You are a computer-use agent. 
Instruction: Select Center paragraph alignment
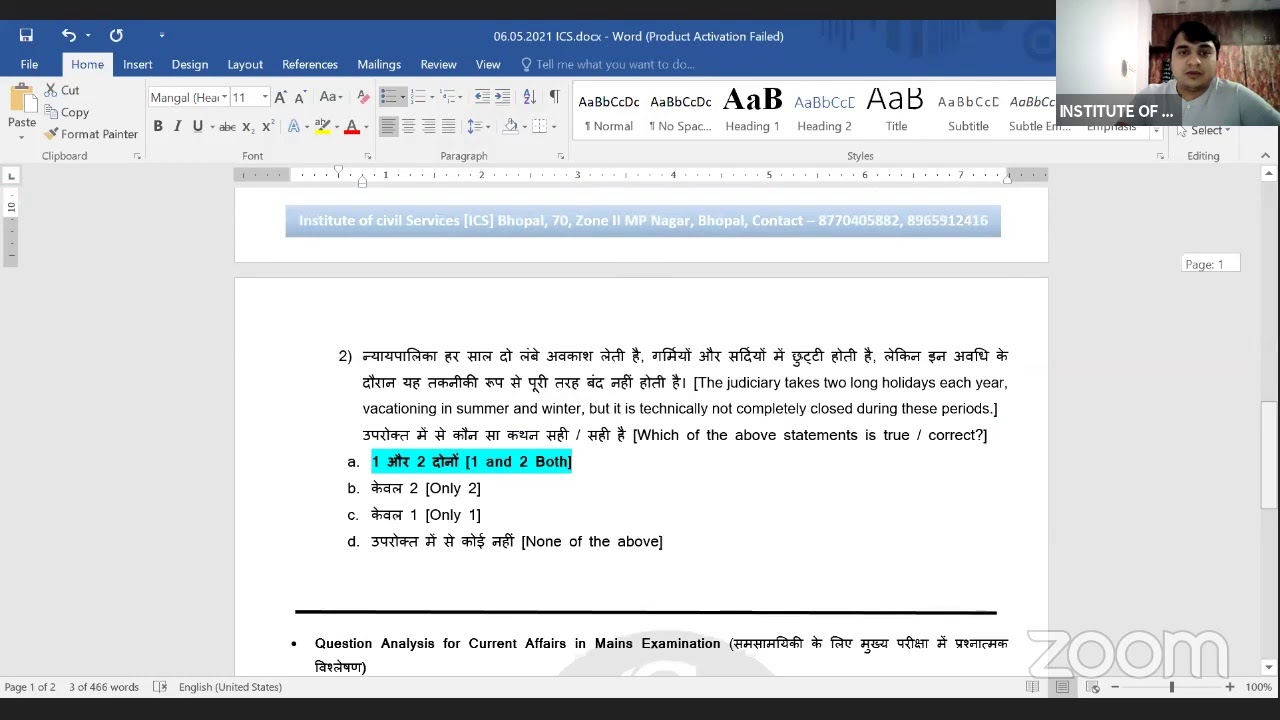point(408,126)
